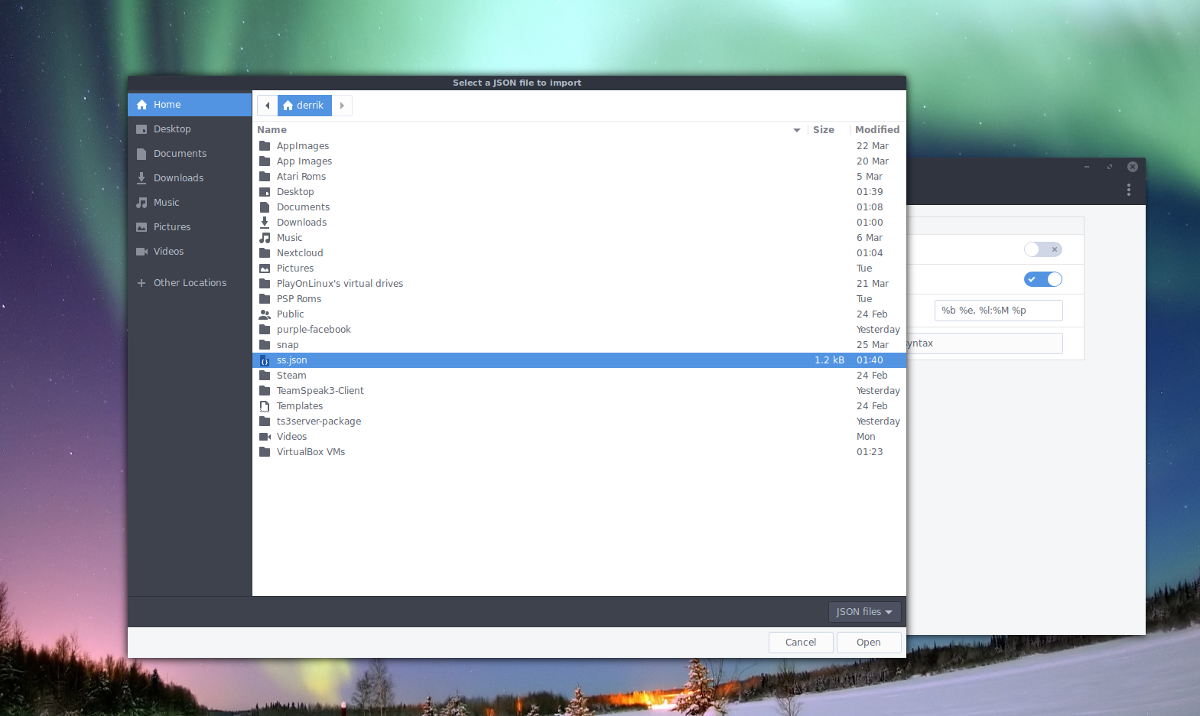Click the Desktop folder icon in the file list

click(267, 191)
